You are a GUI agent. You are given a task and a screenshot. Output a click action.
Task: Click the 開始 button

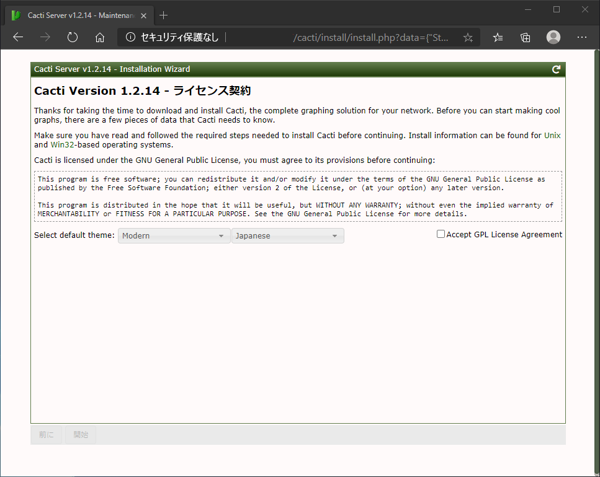tap(81, 435)
